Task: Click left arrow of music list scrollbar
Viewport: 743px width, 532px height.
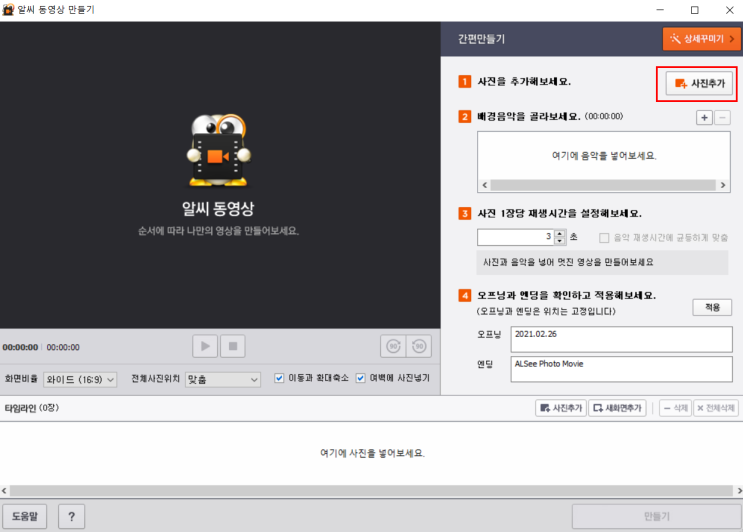Action: click(x=484, y=185)
